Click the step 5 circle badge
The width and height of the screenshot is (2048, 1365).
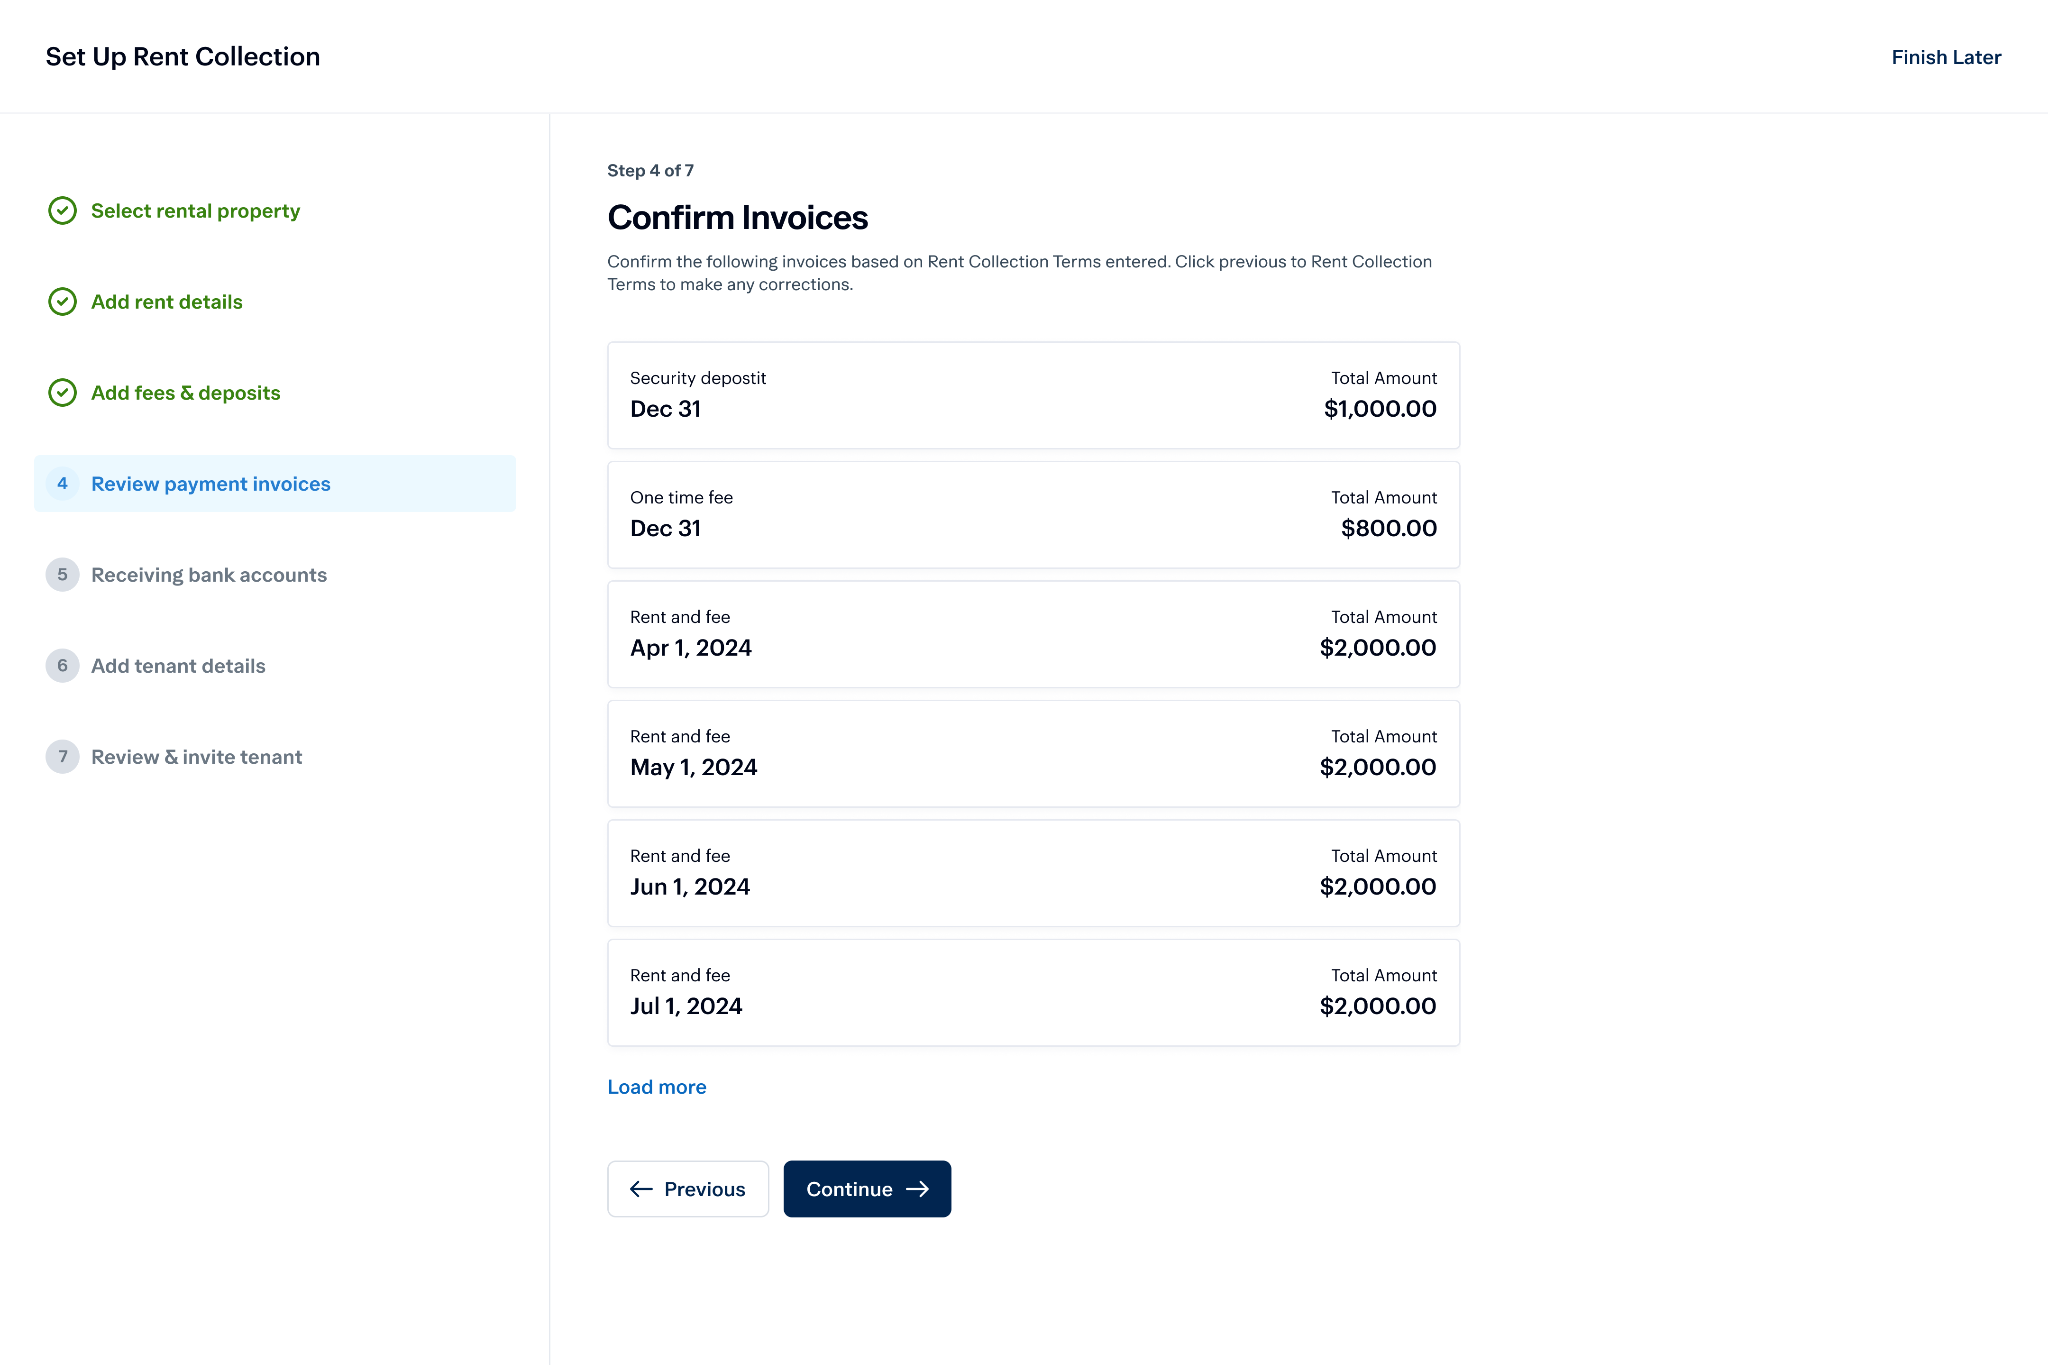(x=62, y=575)
